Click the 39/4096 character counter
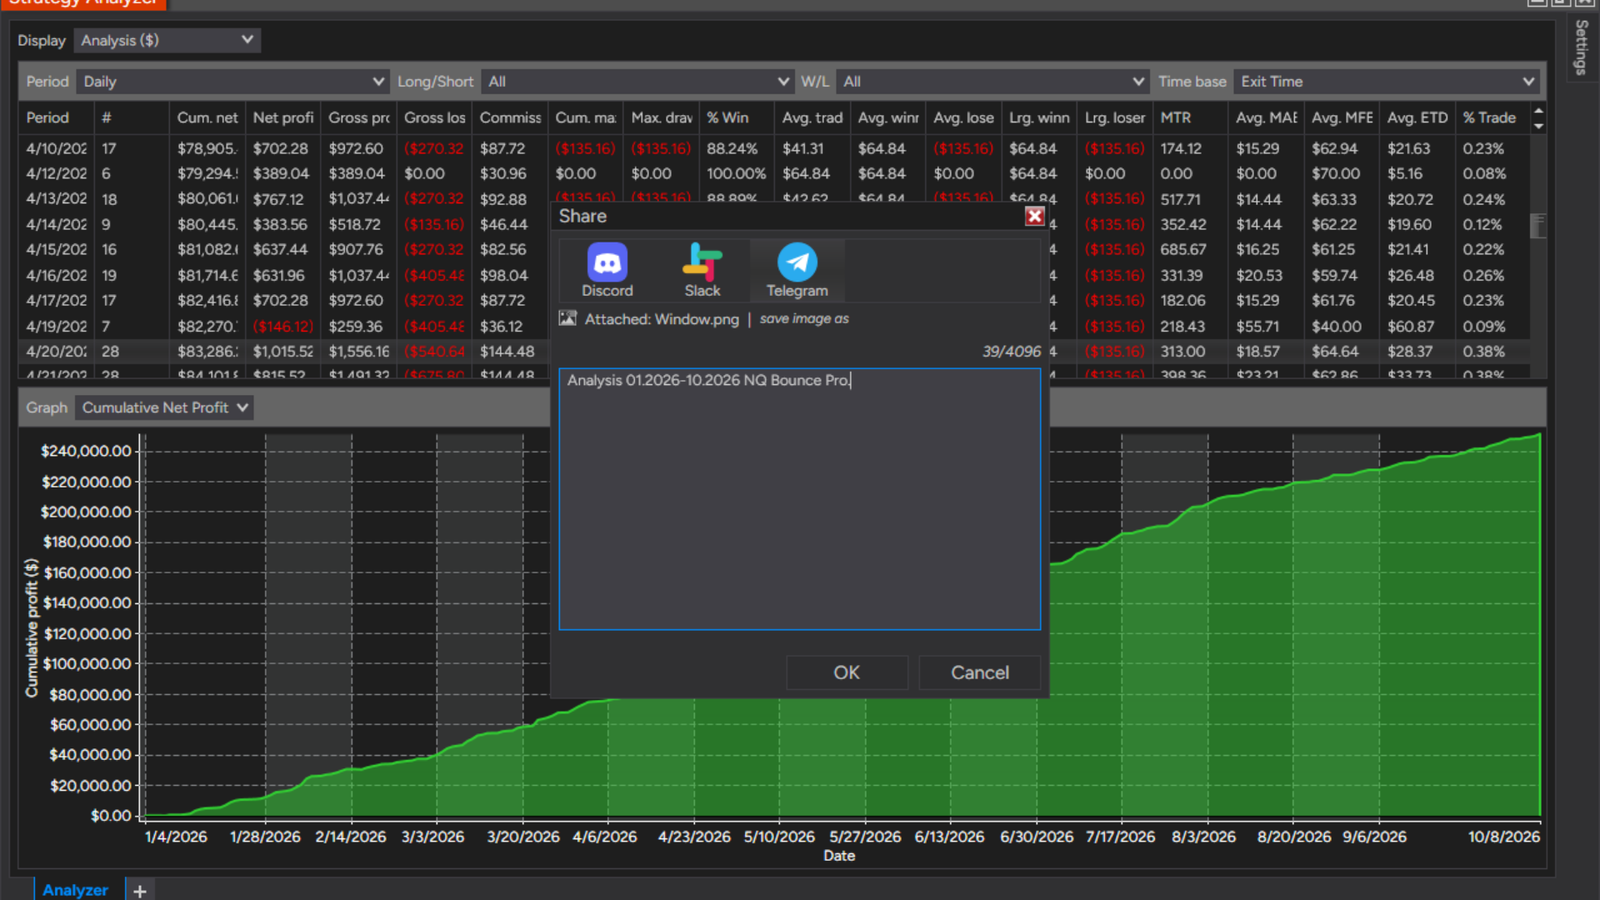This screenshot has width=1600, height=900. 1011,351
